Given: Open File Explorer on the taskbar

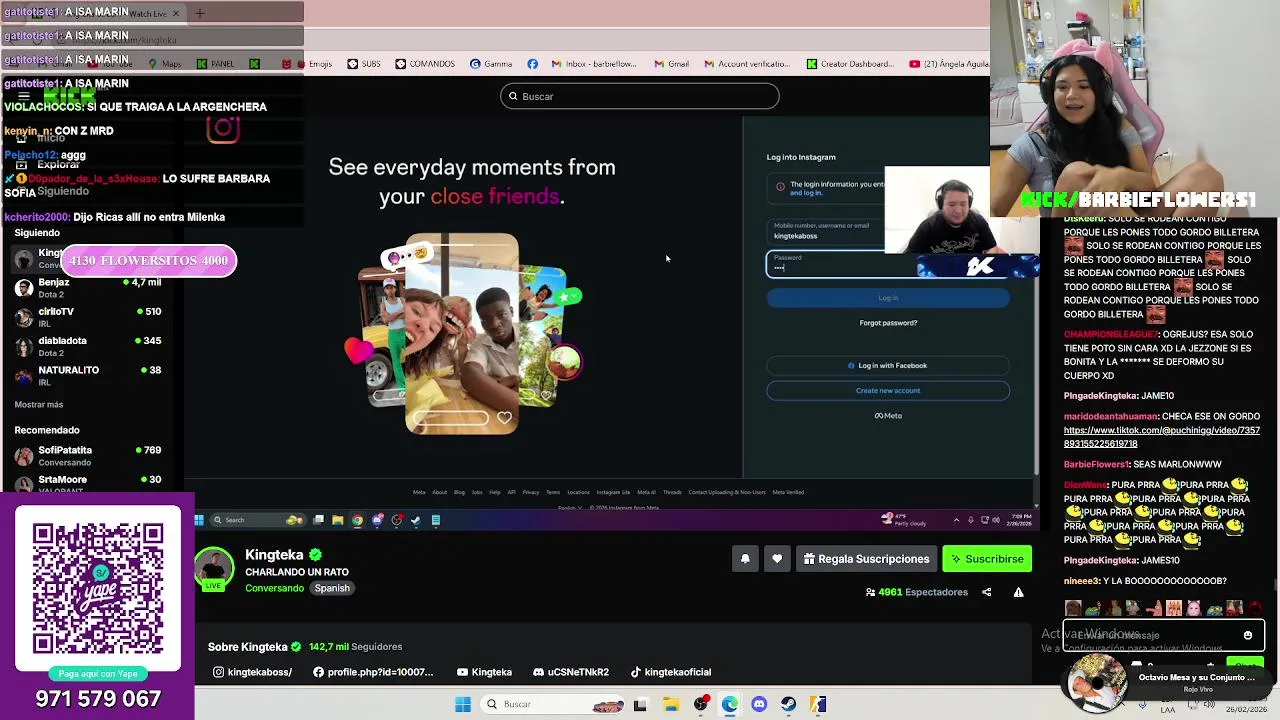Looking at the screenshot, I should coord(671,704).
